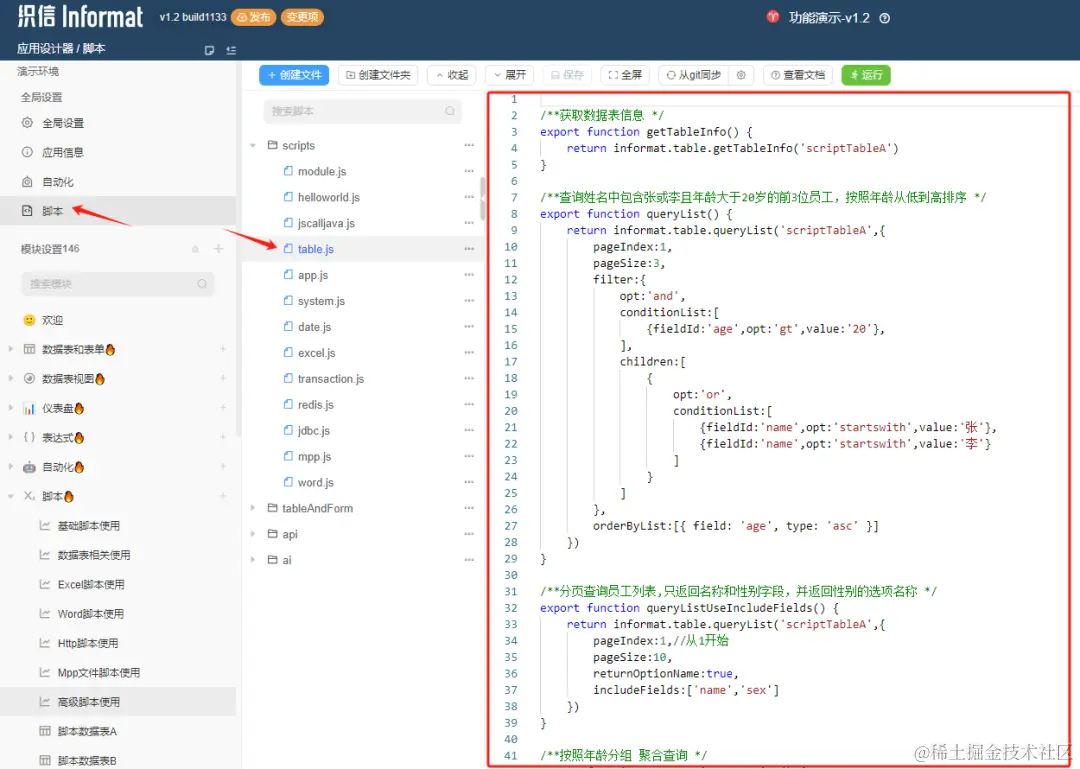1080x769 pixels.
Task: Expand all with 展开 button
Action: click(x=509, y=75)
